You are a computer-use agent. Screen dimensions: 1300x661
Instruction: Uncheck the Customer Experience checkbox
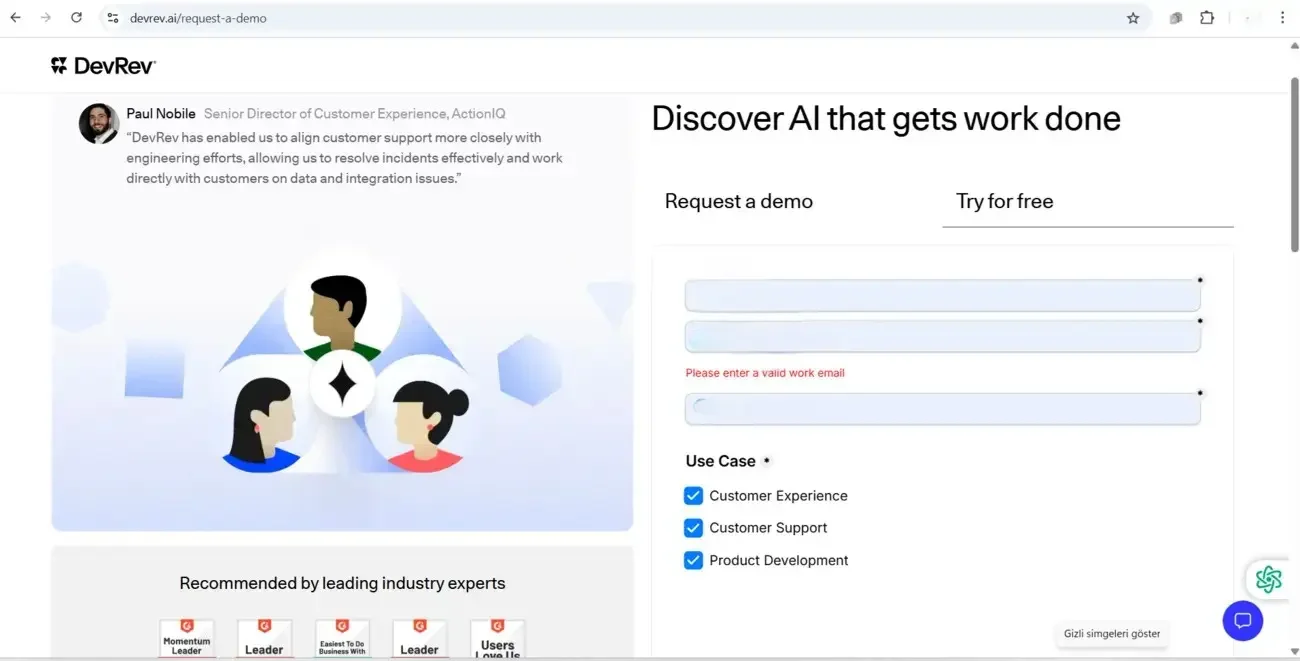[x=693, y=496]
